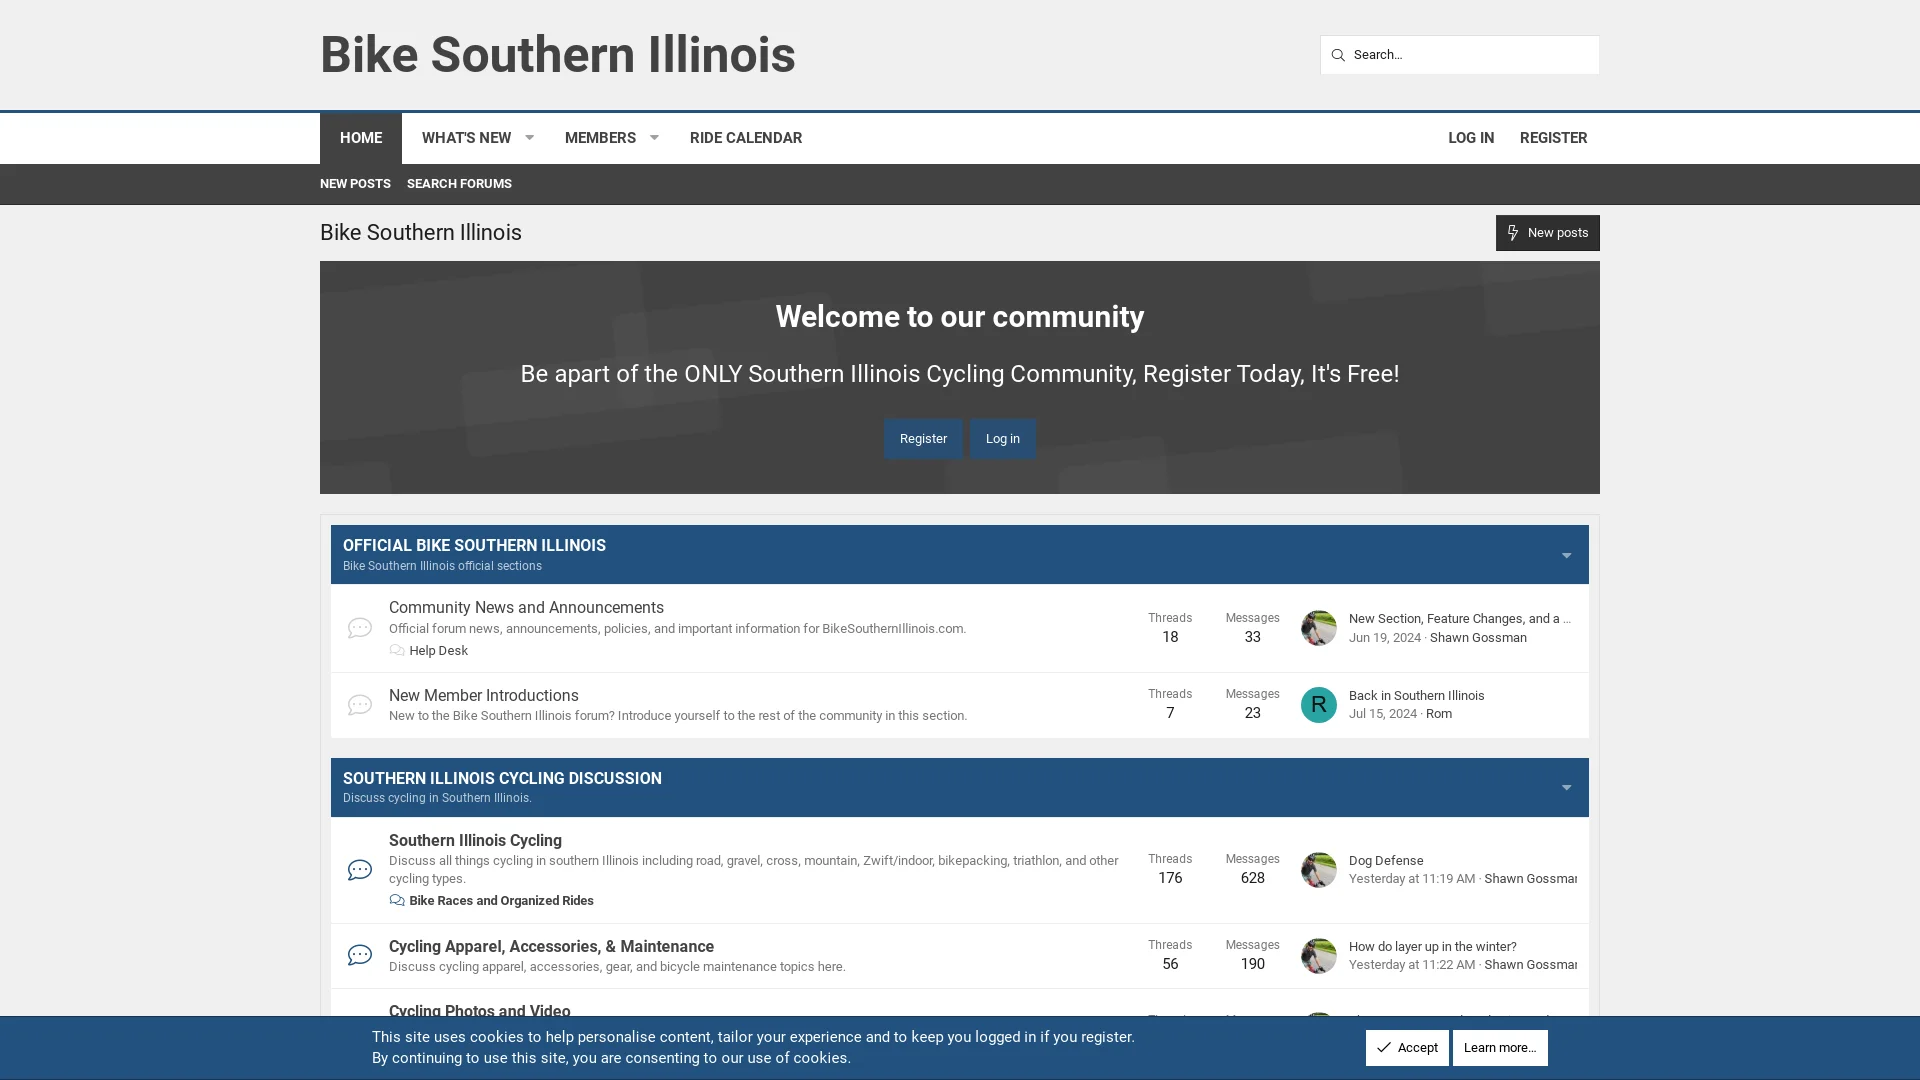Expand the Members dropdown arrow
1920x1080 pixels.
(x=654, y=138)
